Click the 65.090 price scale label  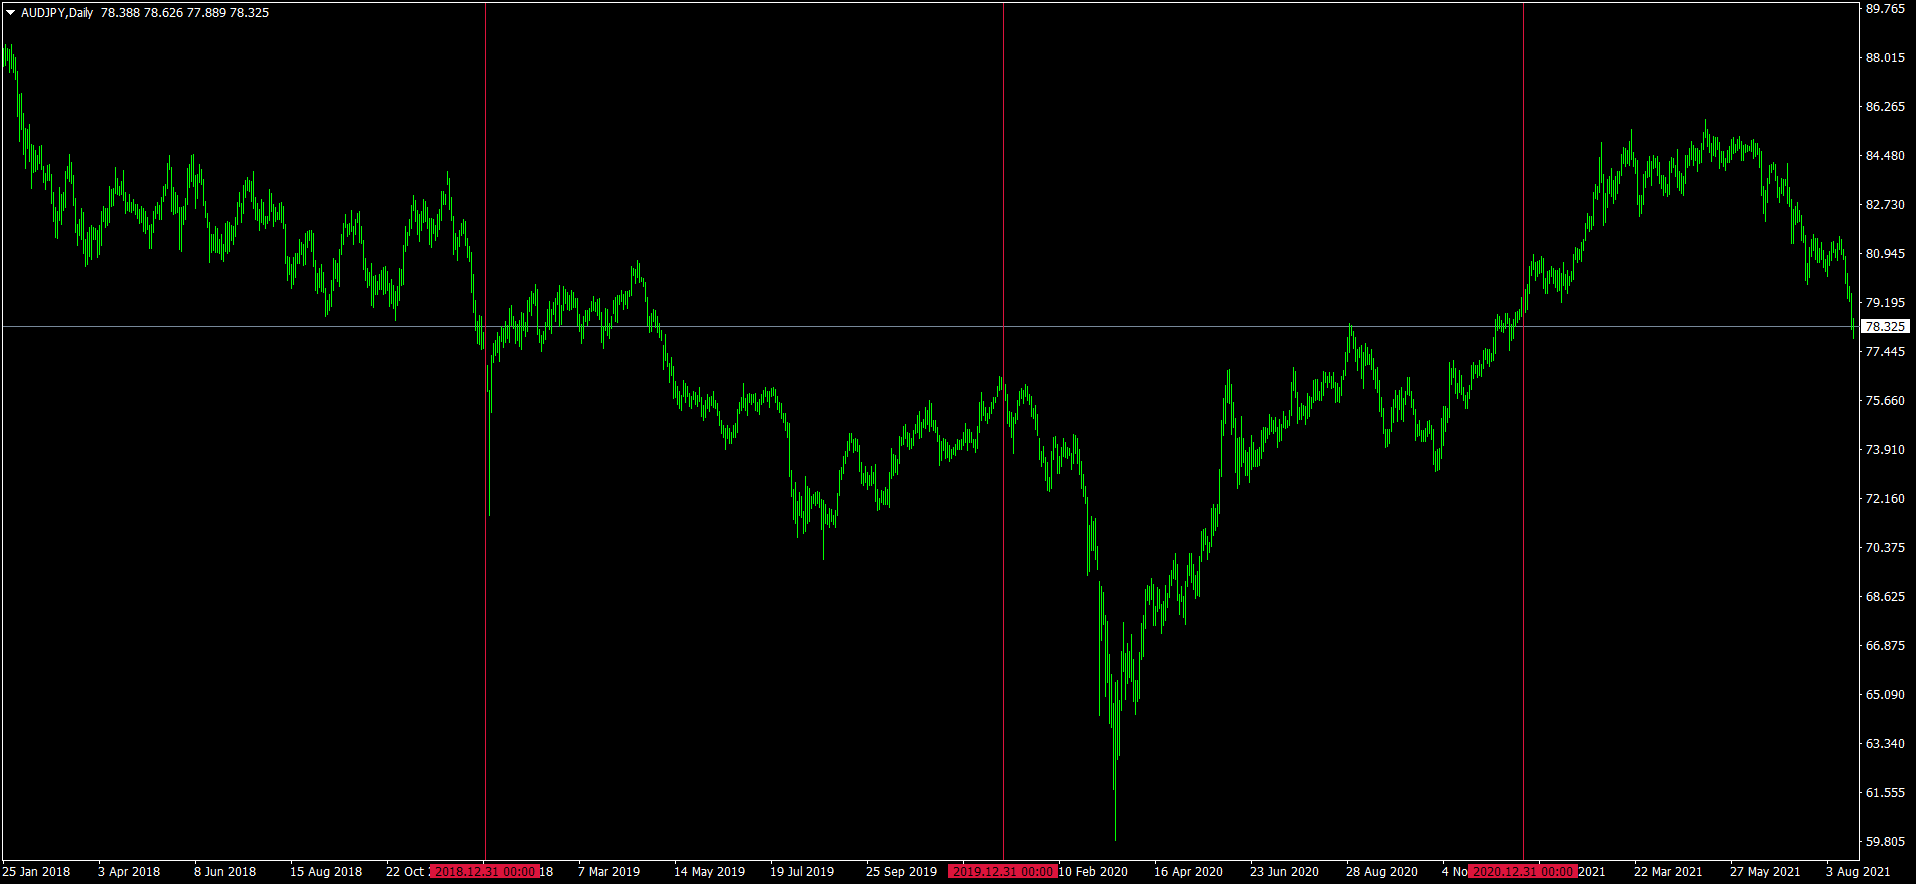1885,695
